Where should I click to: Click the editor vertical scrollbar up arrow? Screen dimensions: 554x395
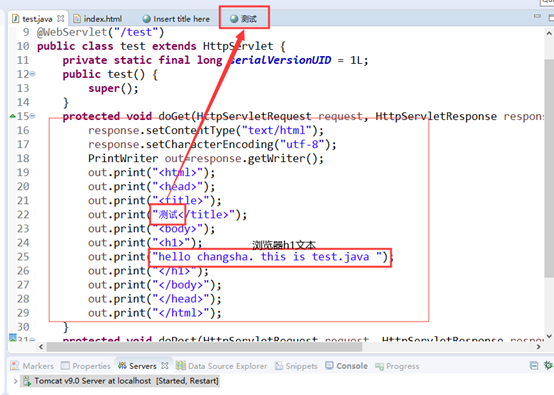point(549,34)
